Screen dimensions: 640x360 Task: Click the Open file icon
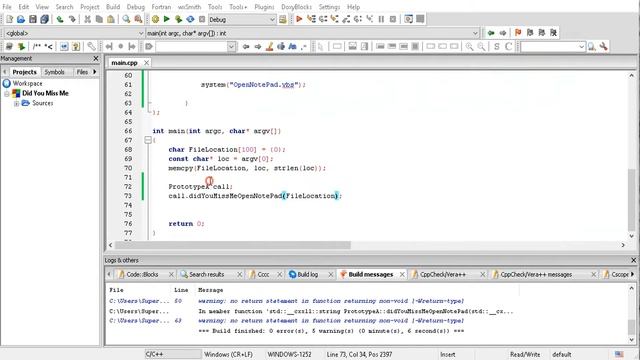pyautogui.click(x=21, y=19)
